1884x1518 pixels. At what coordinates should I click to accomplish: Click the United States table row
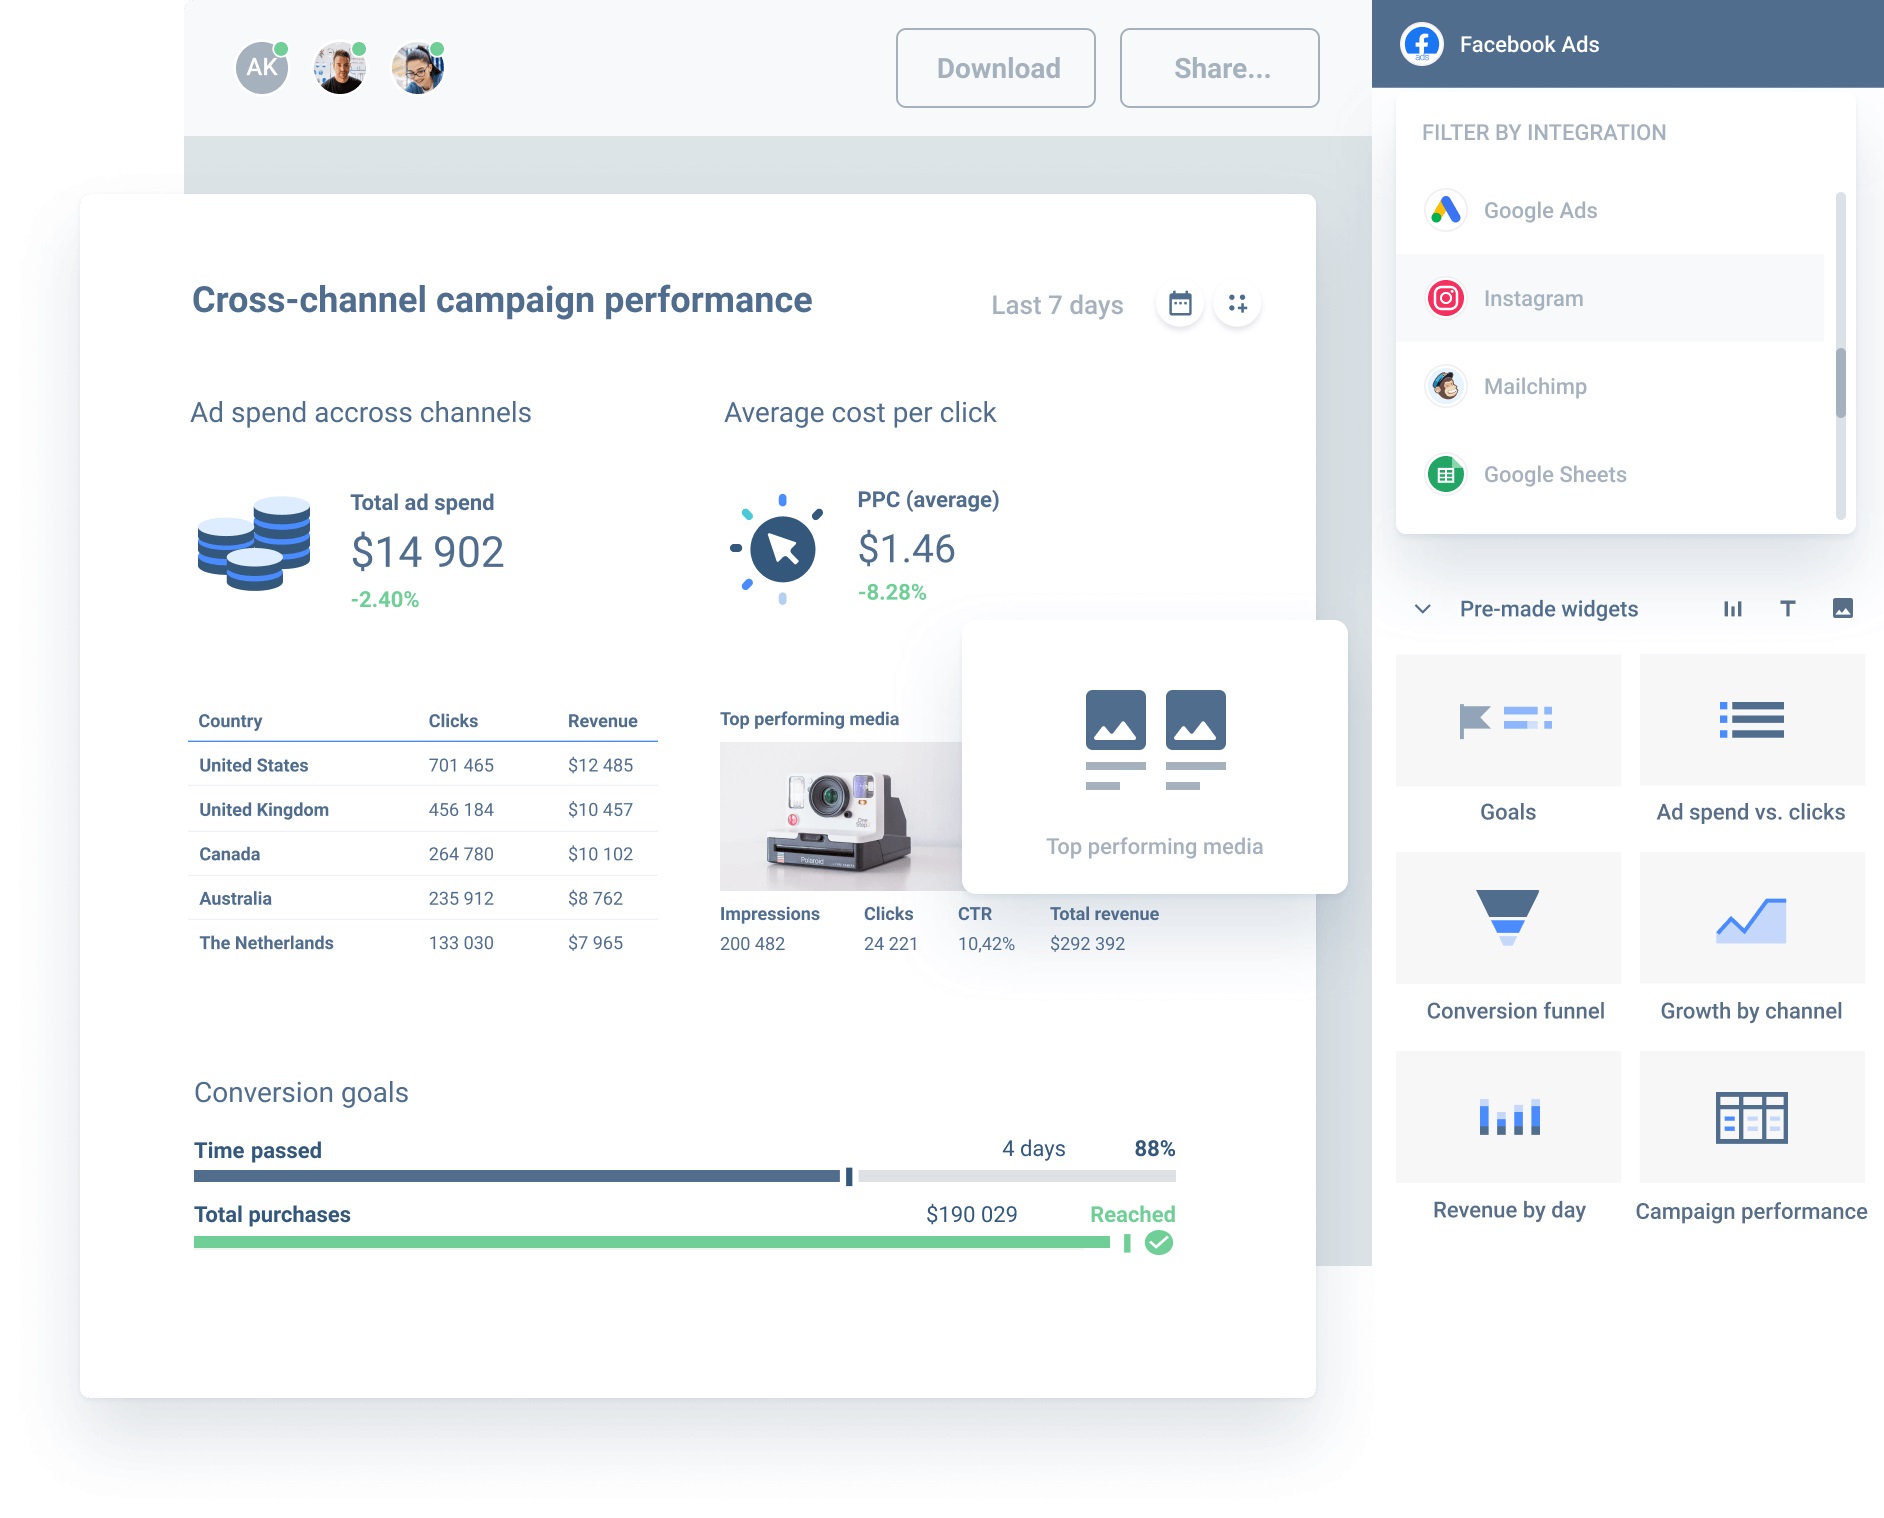(423, 765)
